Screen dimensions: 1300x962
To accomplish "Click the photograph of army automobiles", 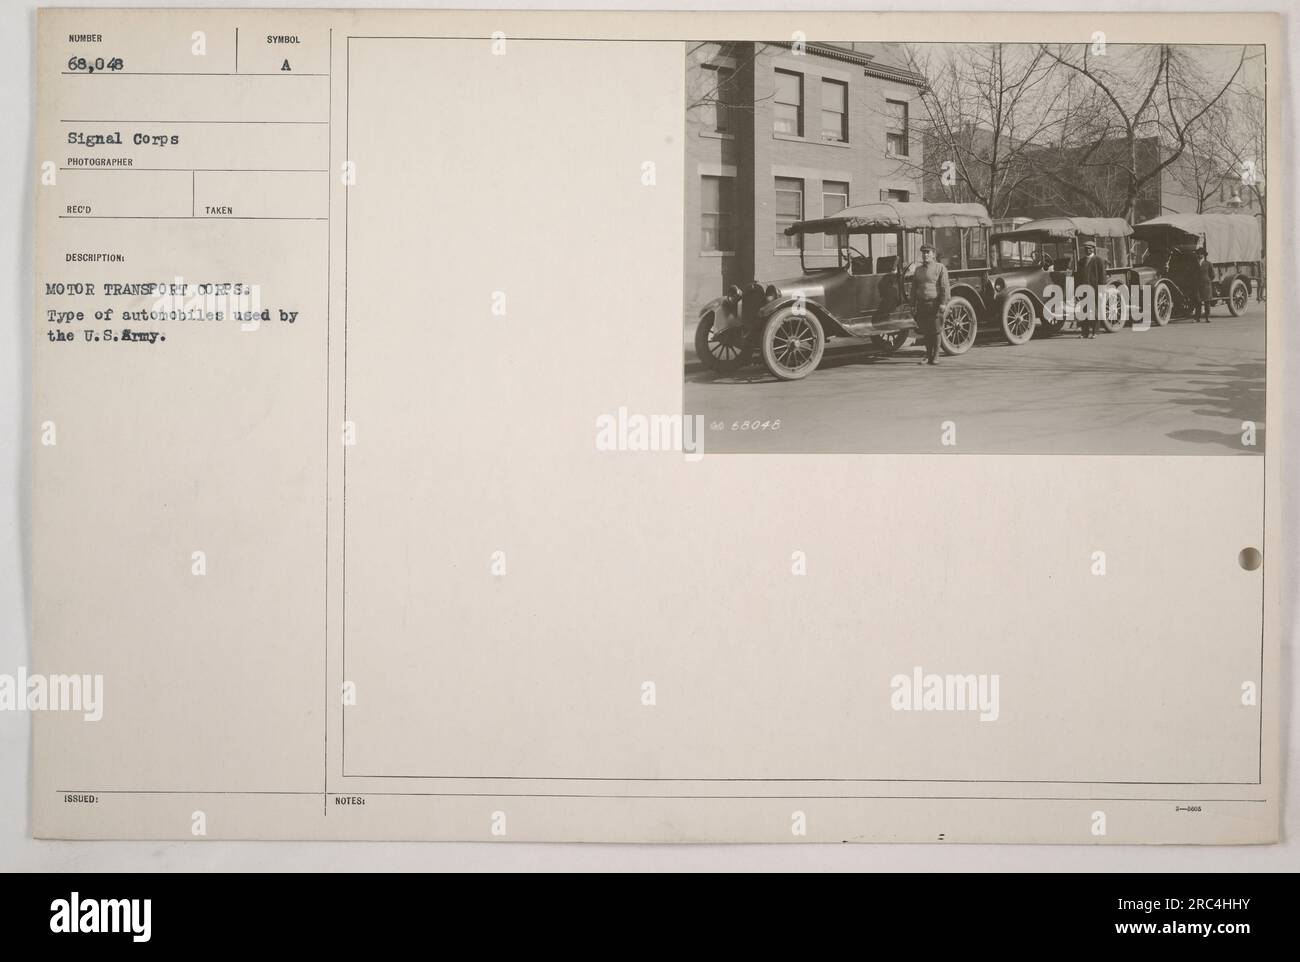I will 974,247.
